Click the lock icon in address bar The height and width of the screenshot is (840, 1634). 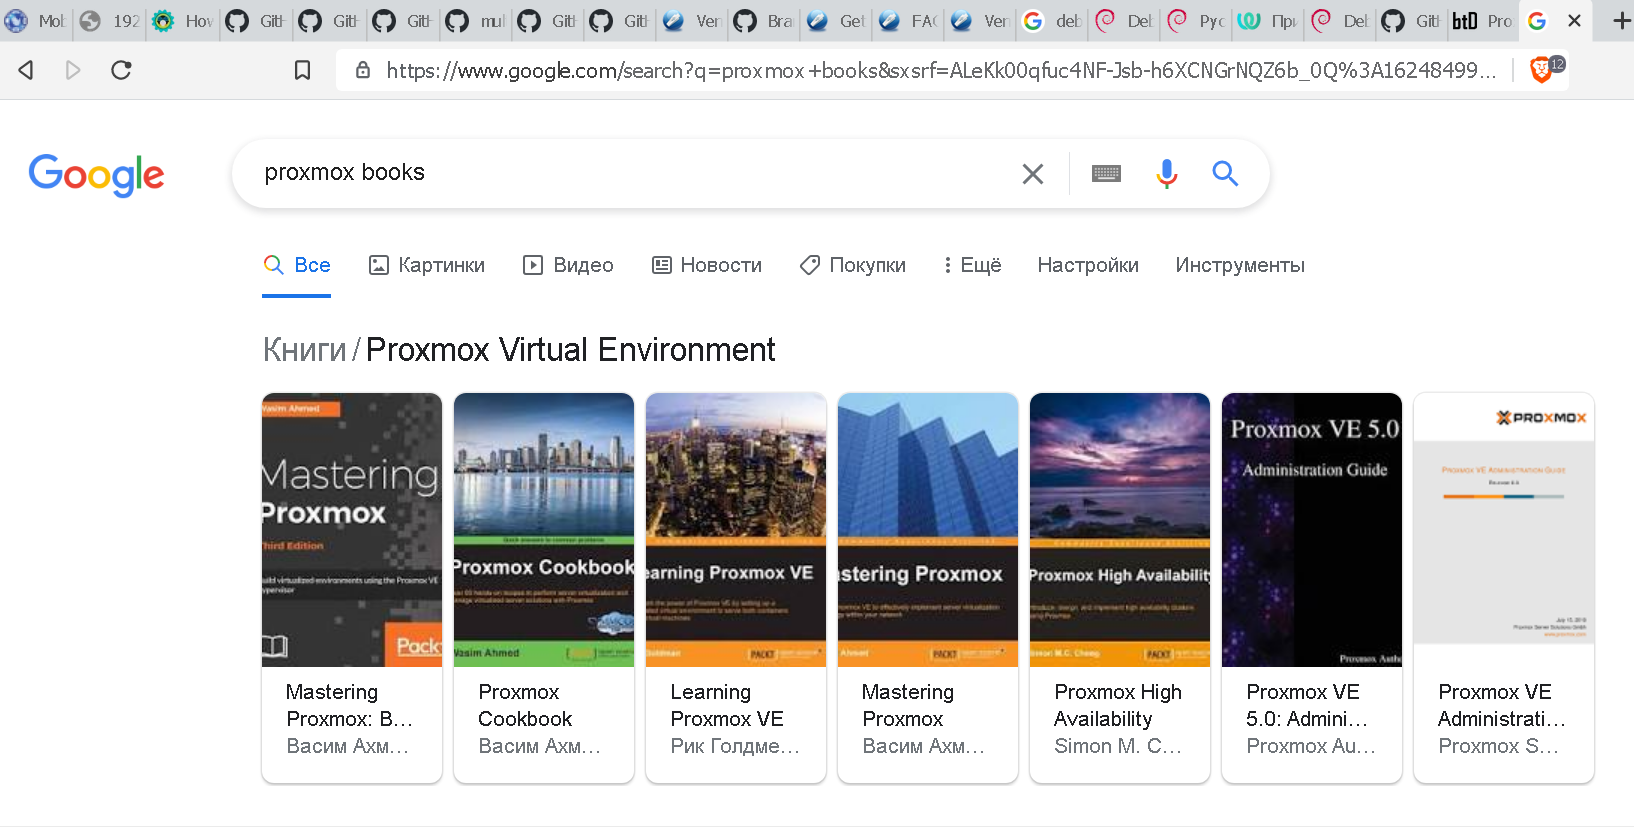[x=363, y=70]
